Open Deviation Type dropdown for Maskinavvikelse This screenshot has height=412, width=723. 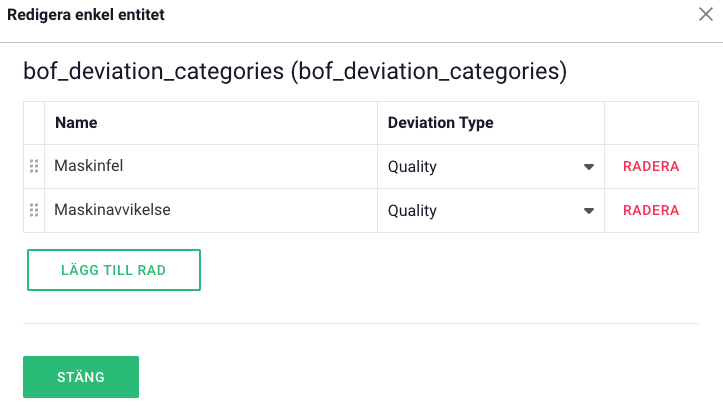[480, 211]
